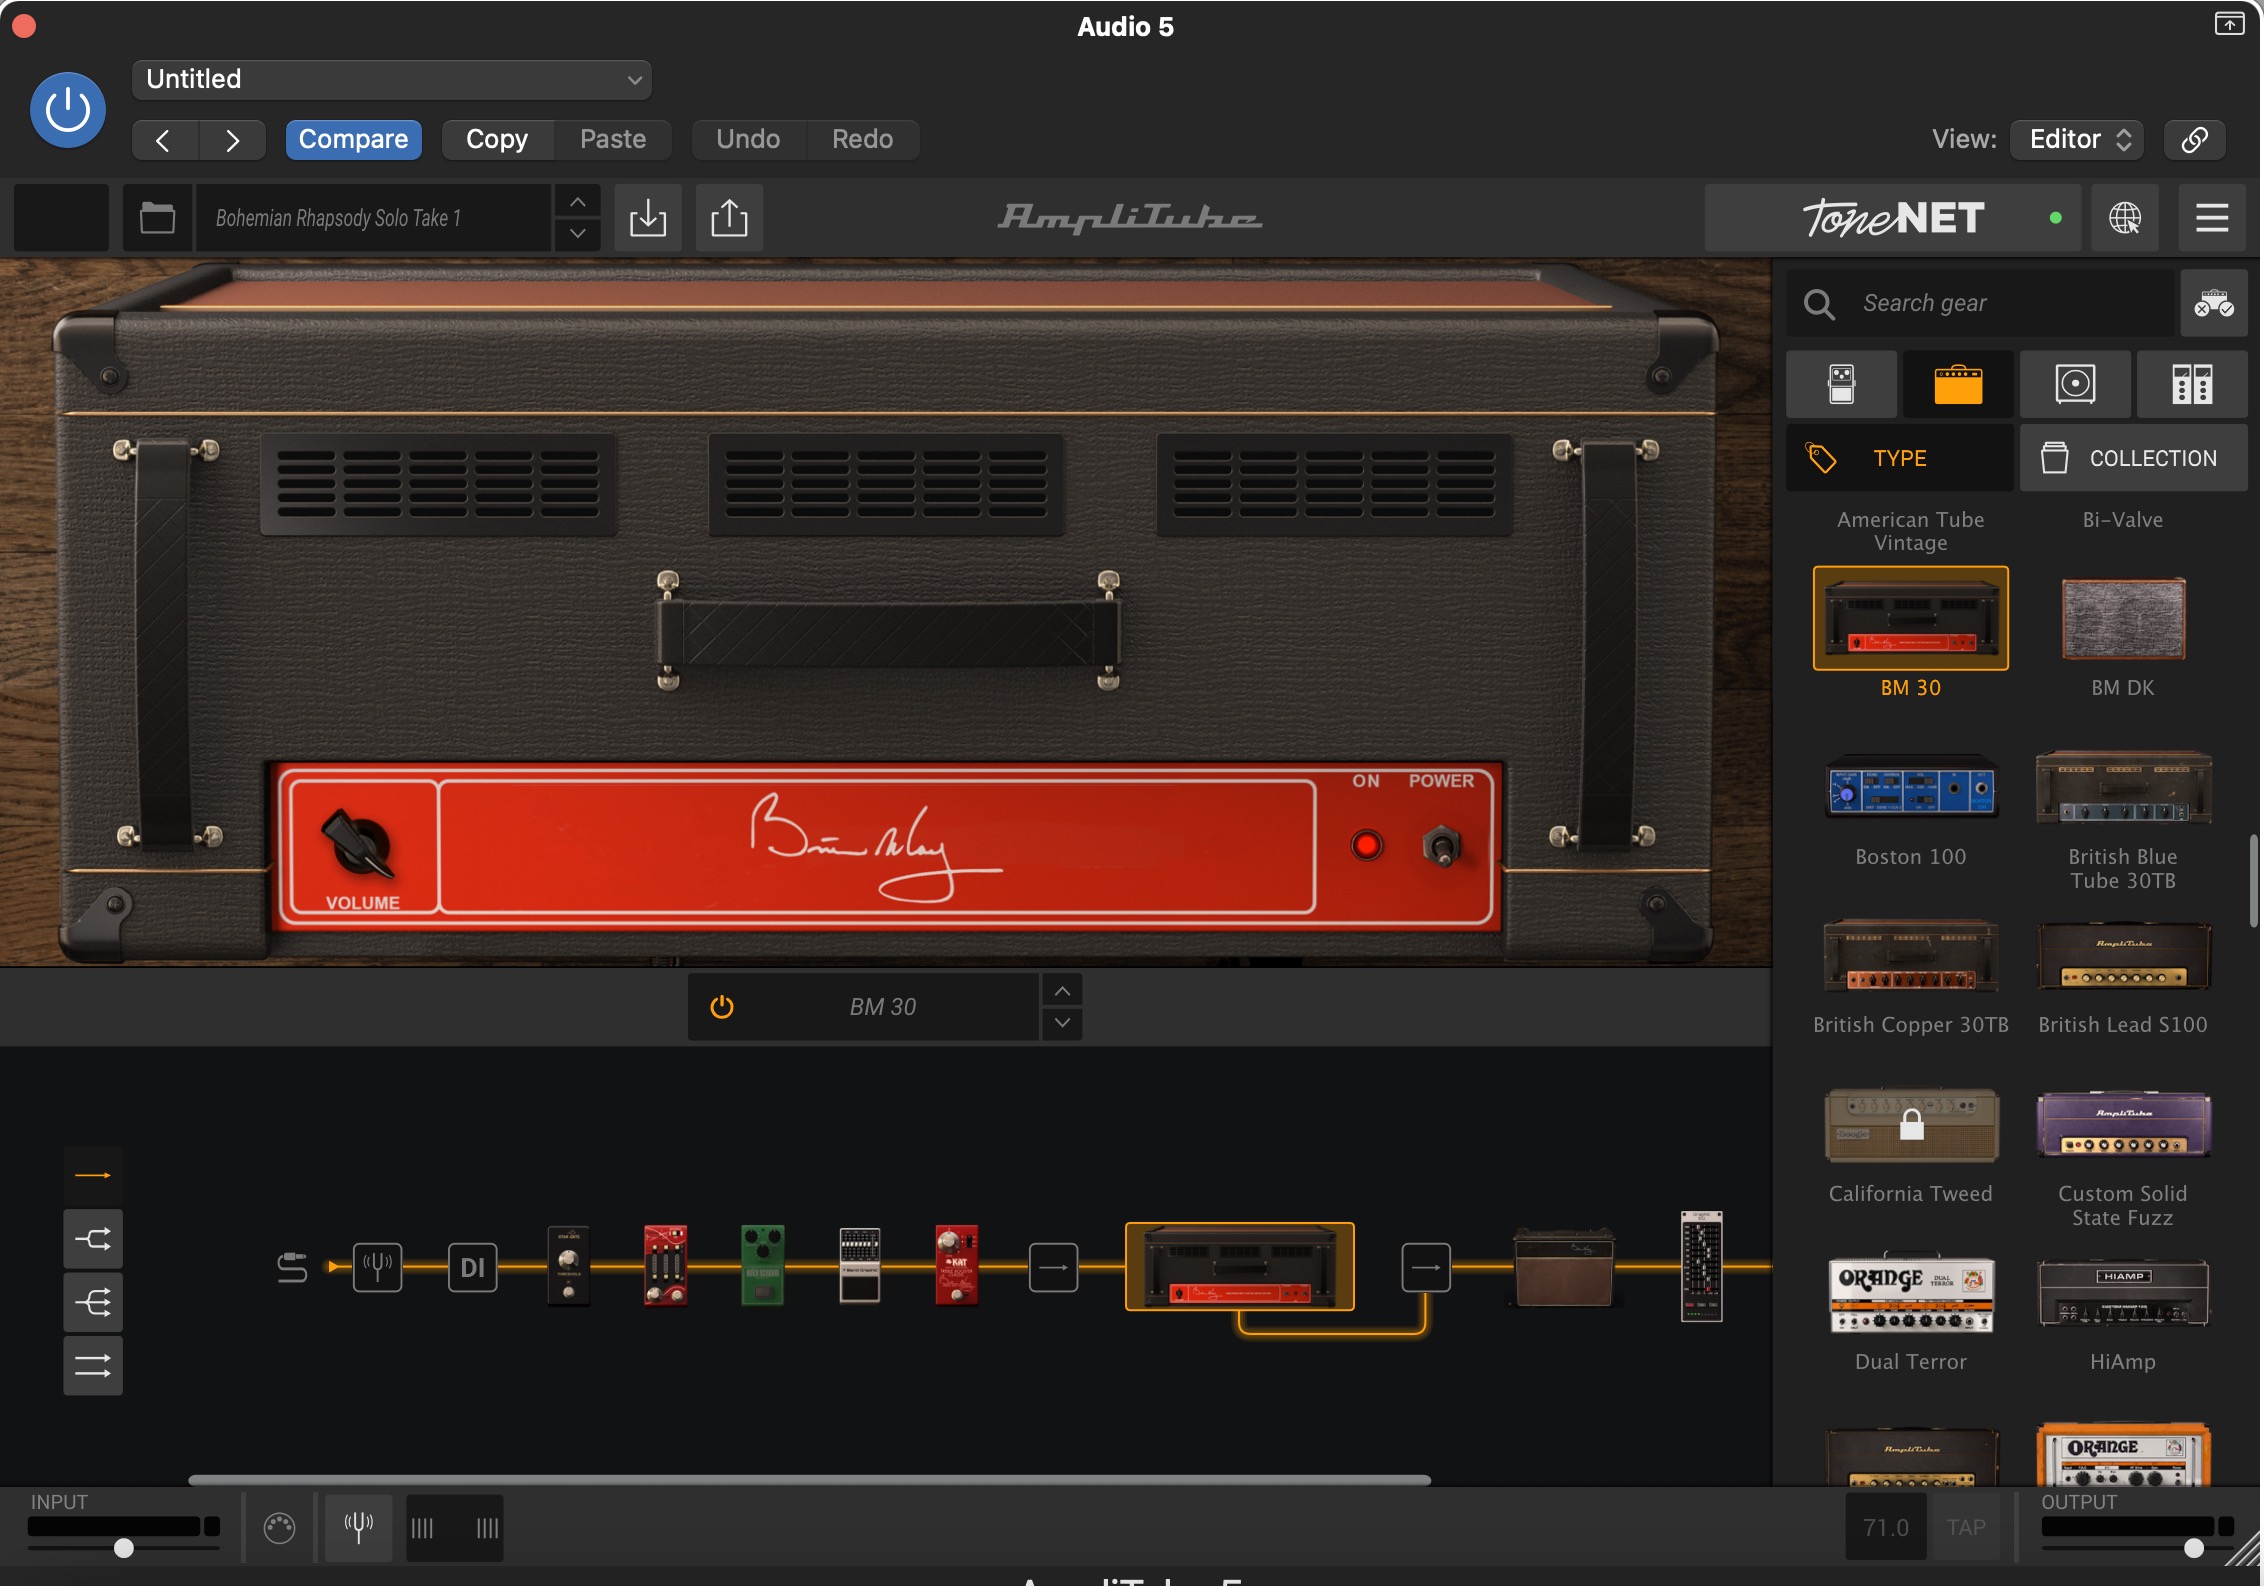Select the Custom Solid State Fuzz amp
This screenshot has width=2264, height=1586.
click(x=2123, y=1125)
